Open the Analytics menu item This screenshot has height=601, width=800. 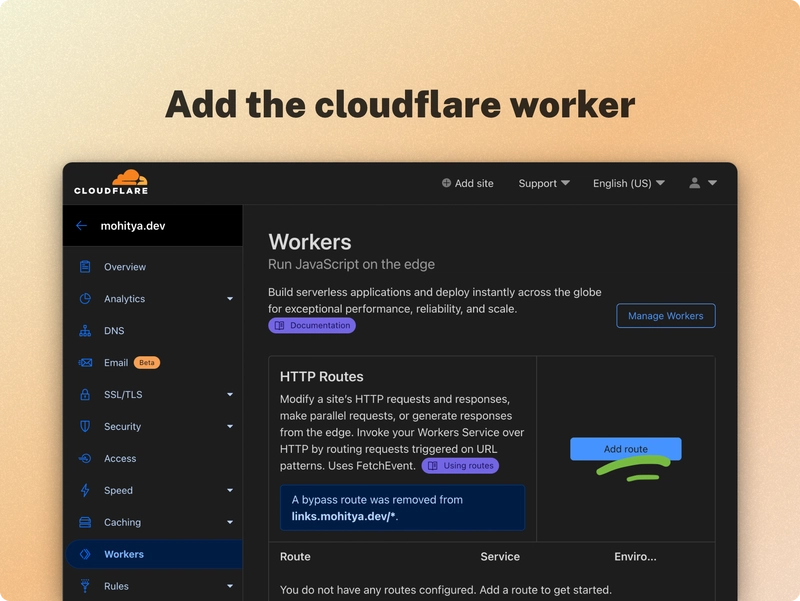click(124, 299)
